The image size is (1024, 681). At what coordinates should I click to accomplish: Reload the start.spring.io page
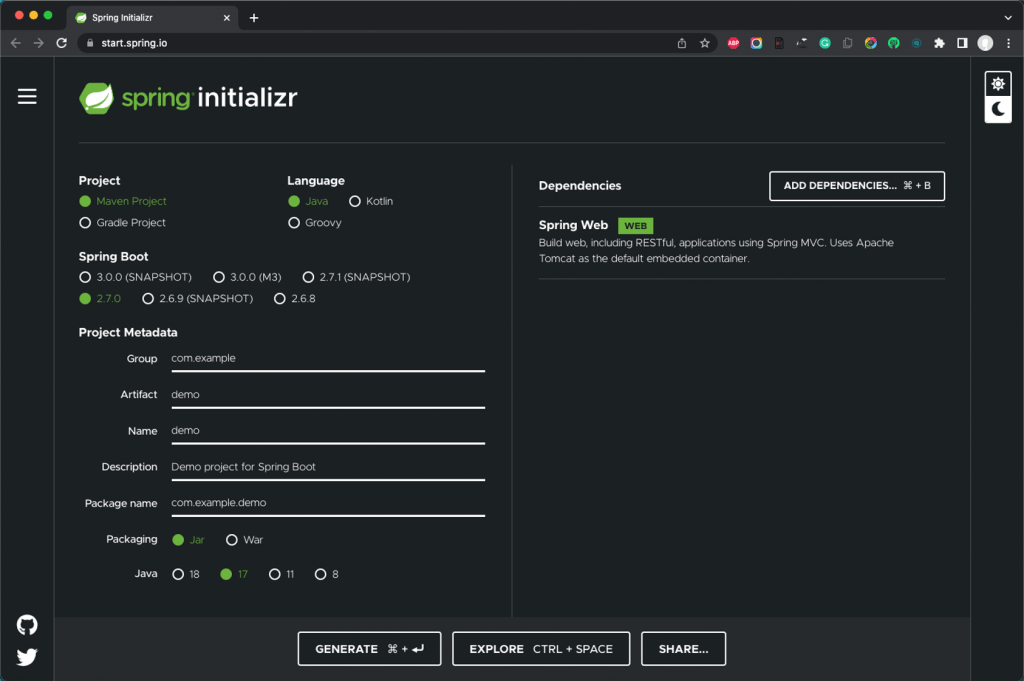coord(61,43)
